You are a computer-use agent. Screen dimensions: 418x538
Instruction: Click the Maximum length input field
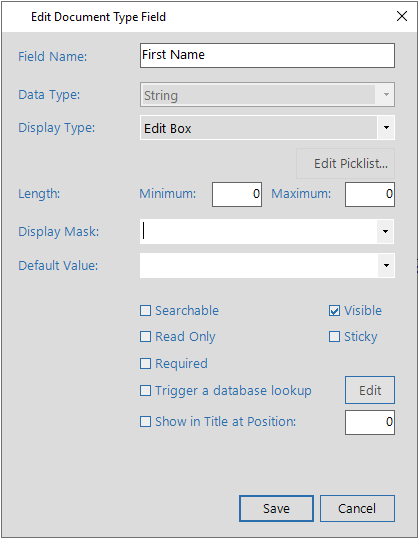click(370, 194)
